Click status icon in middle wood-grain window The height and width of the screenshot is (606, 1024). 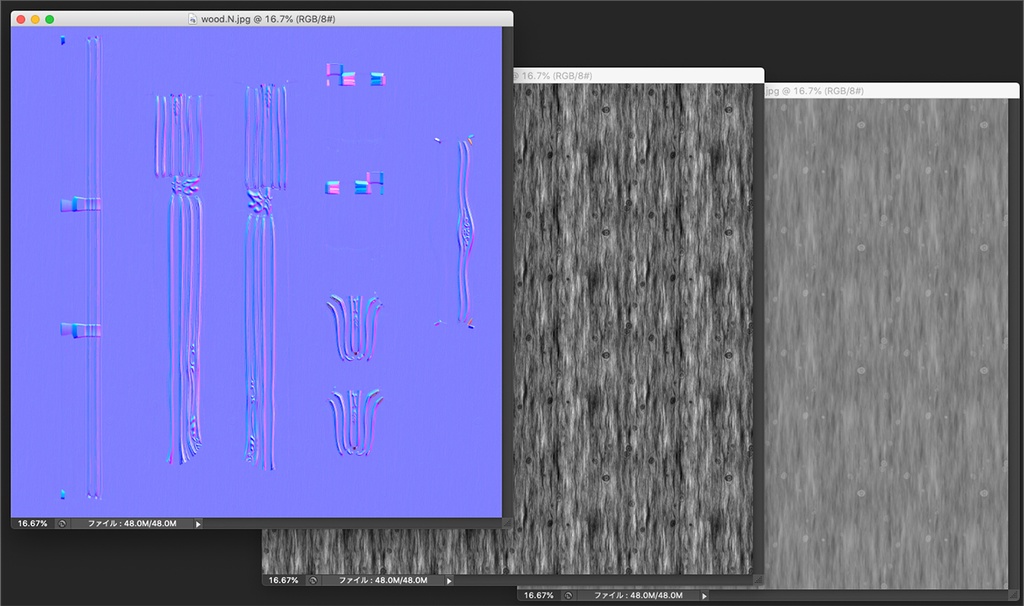(x=313, y=581)
